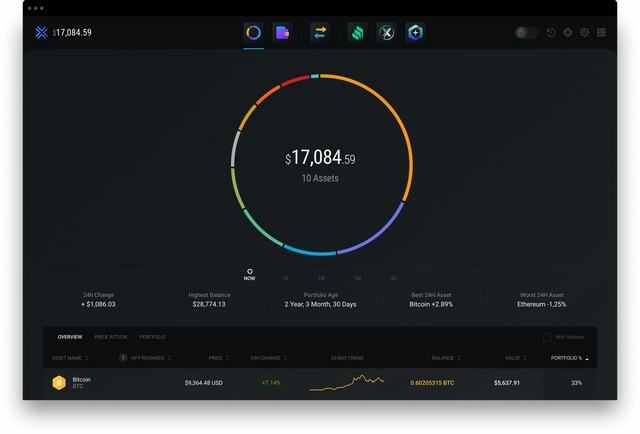The height and width of the screenshot is (434, 640).
Task: Switch to the Portfolio tab
Action: [x=153, y=337]
